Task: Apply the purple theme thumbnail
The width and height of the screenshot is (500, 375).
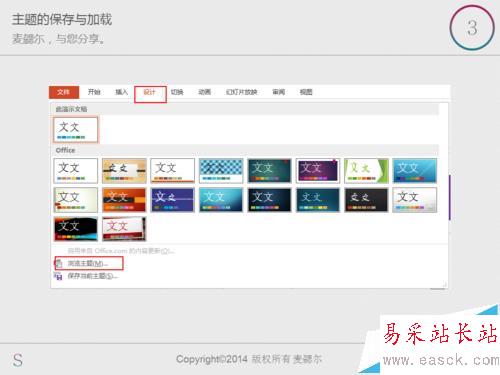Action: pos(318,171)
